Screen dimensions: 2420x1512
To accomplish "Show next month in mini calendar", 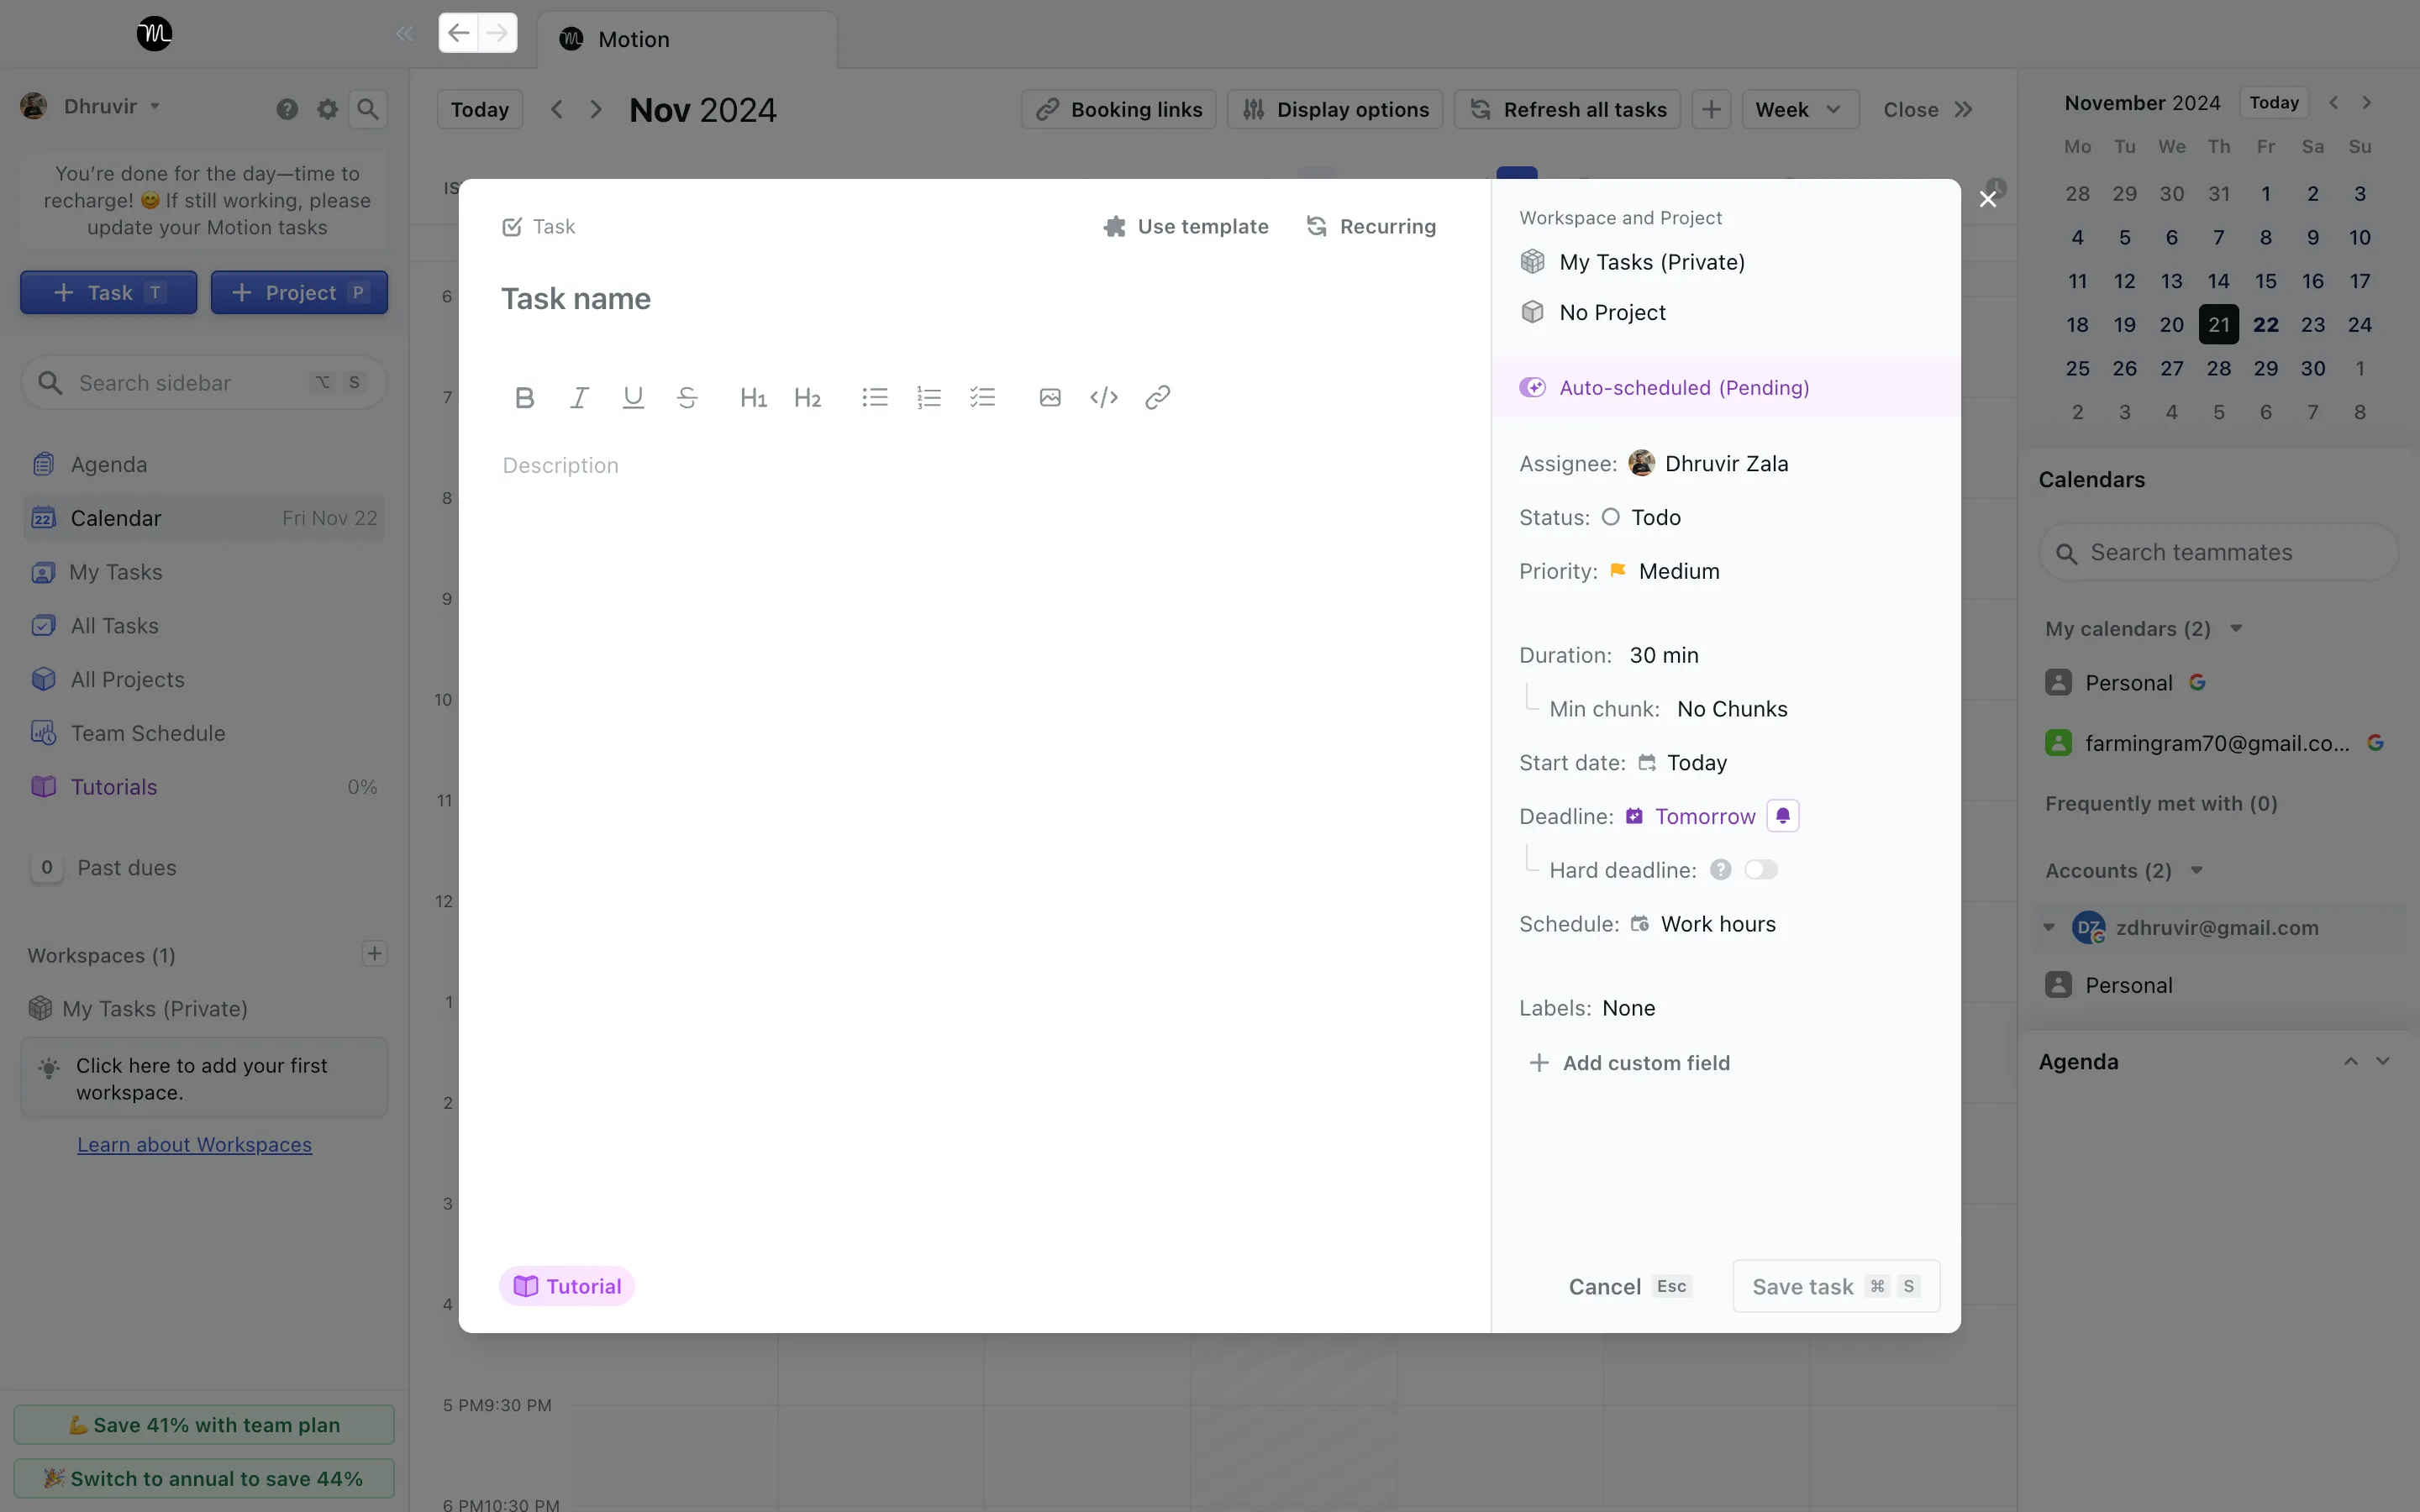I will (2367, 102).
